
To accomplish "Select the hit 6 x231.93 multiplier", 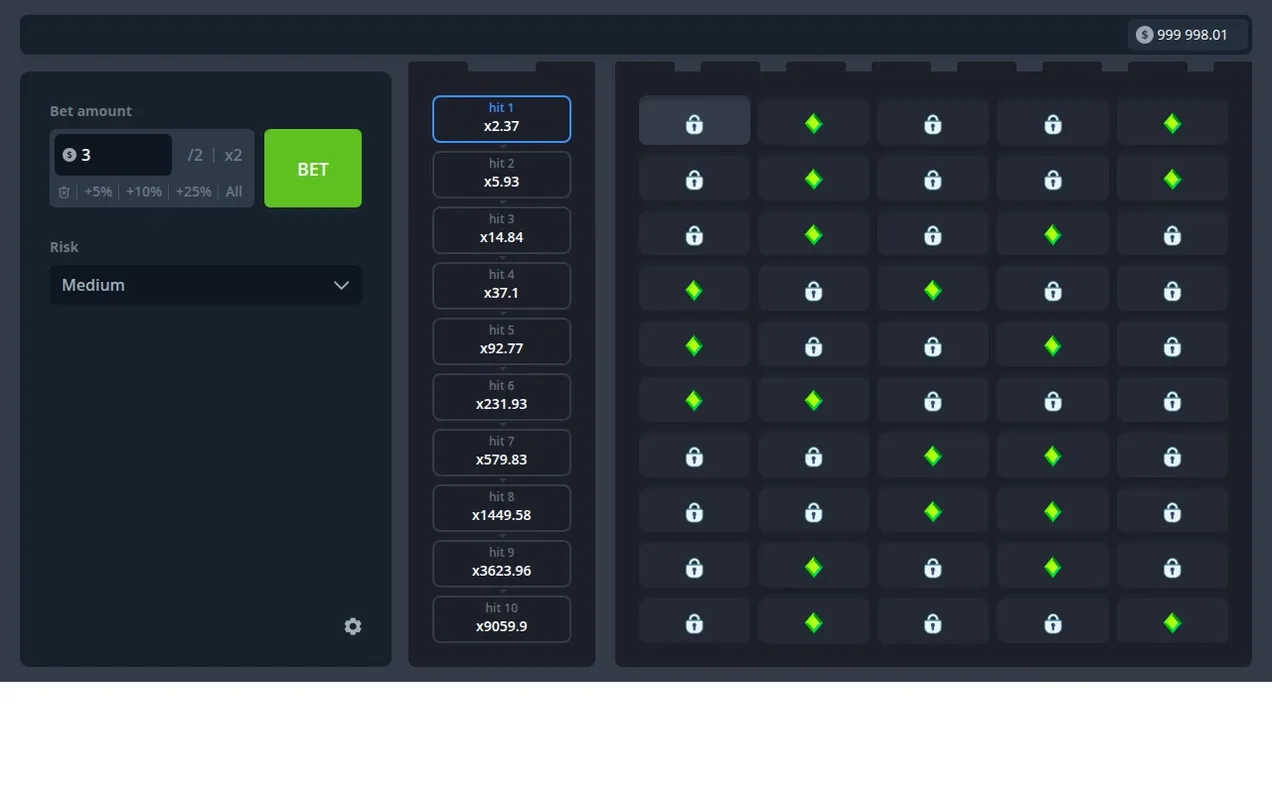I will tap(502, 397).
